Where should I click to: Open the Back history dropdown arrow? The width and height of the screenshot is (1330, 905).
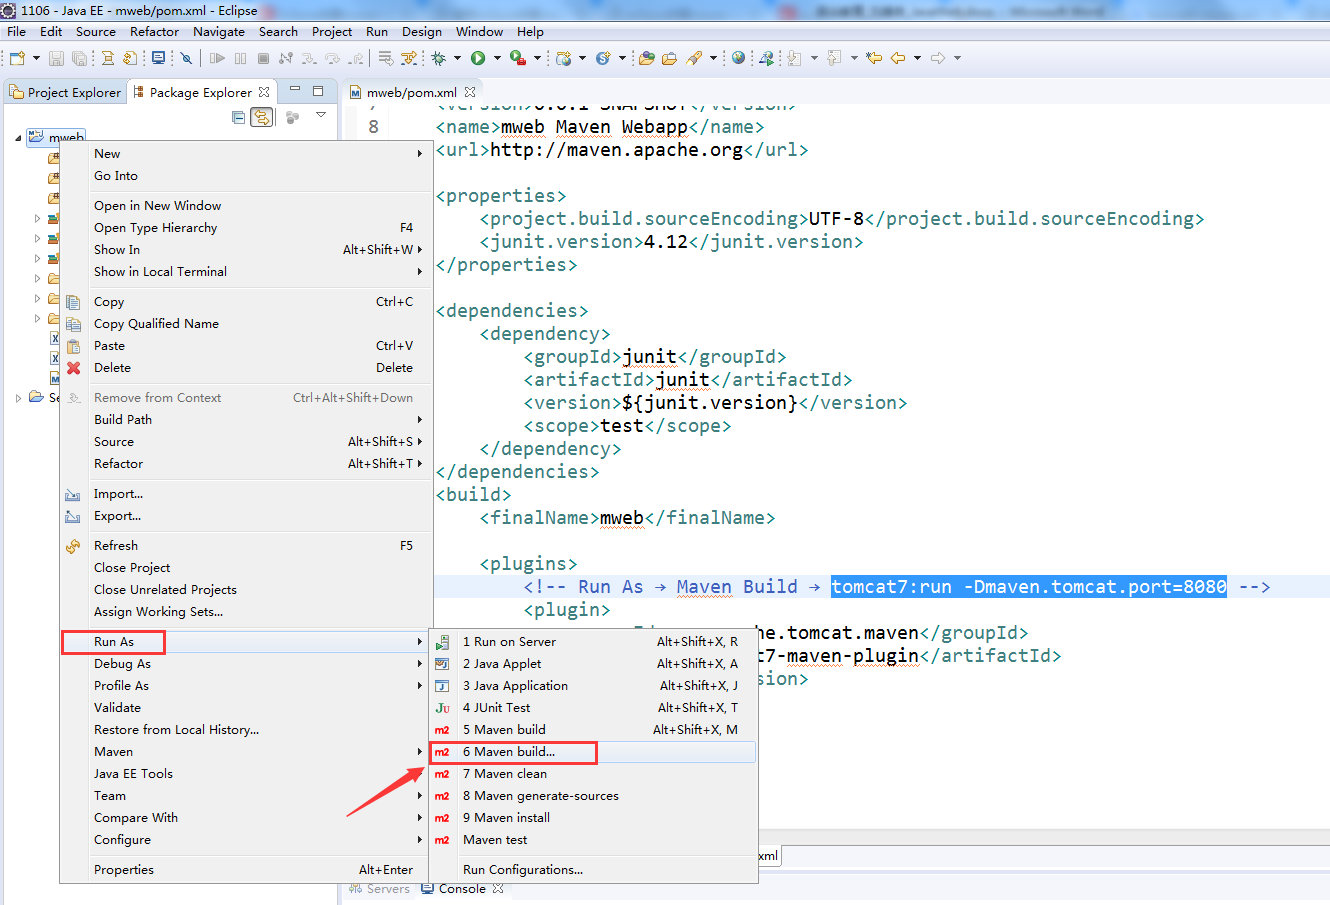(x=917, y=58)
